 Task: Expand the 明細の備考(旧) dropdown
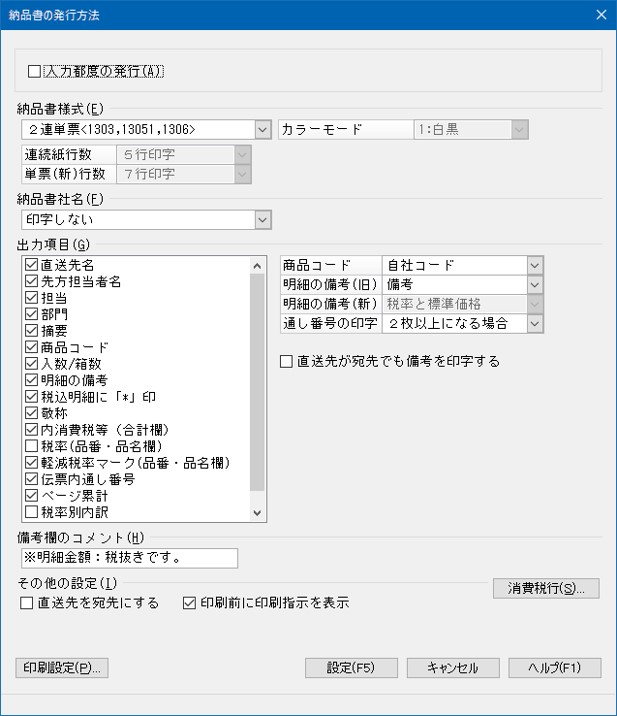[535, 284]
